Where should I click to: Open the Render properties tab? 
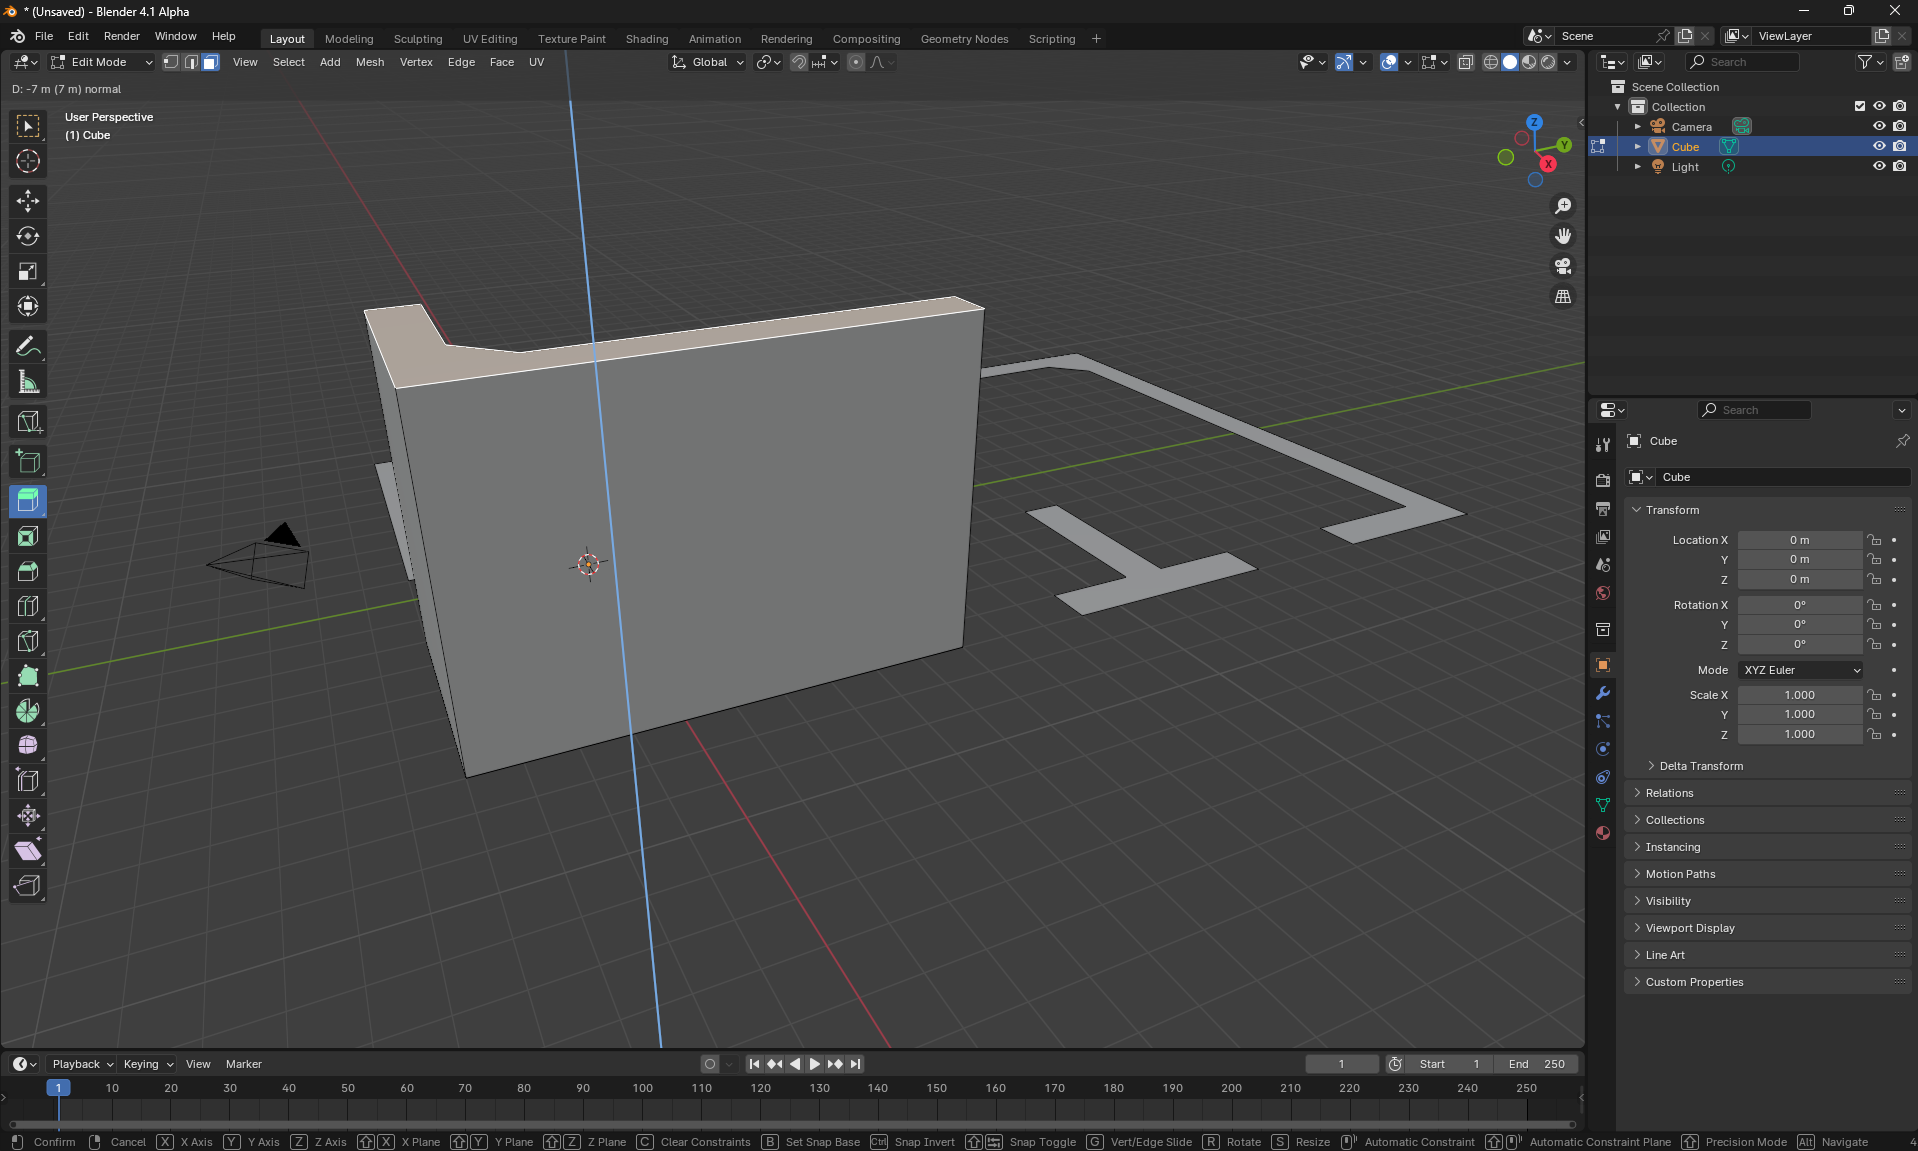(1603, 480)
